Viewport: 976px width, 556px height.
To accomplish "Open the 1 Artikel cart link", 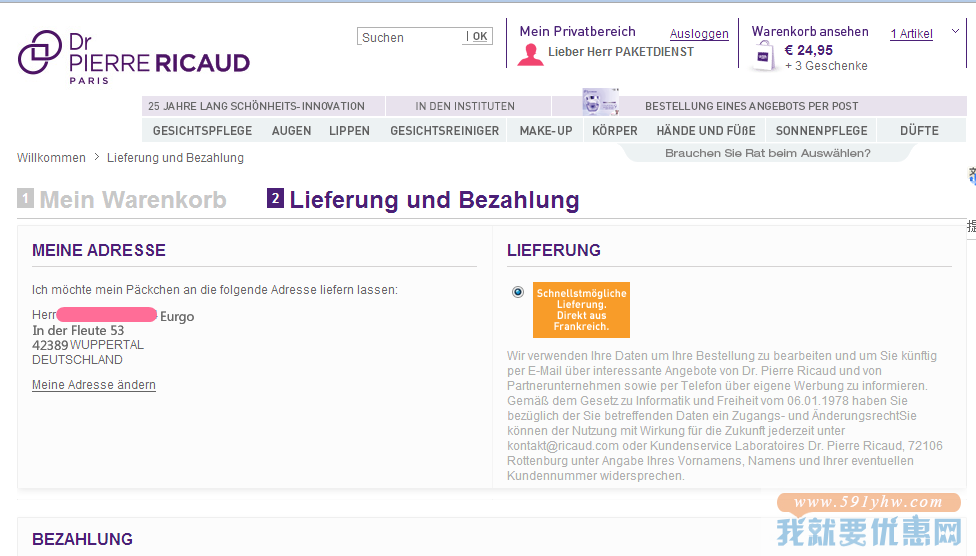I will tap(911, 34).
